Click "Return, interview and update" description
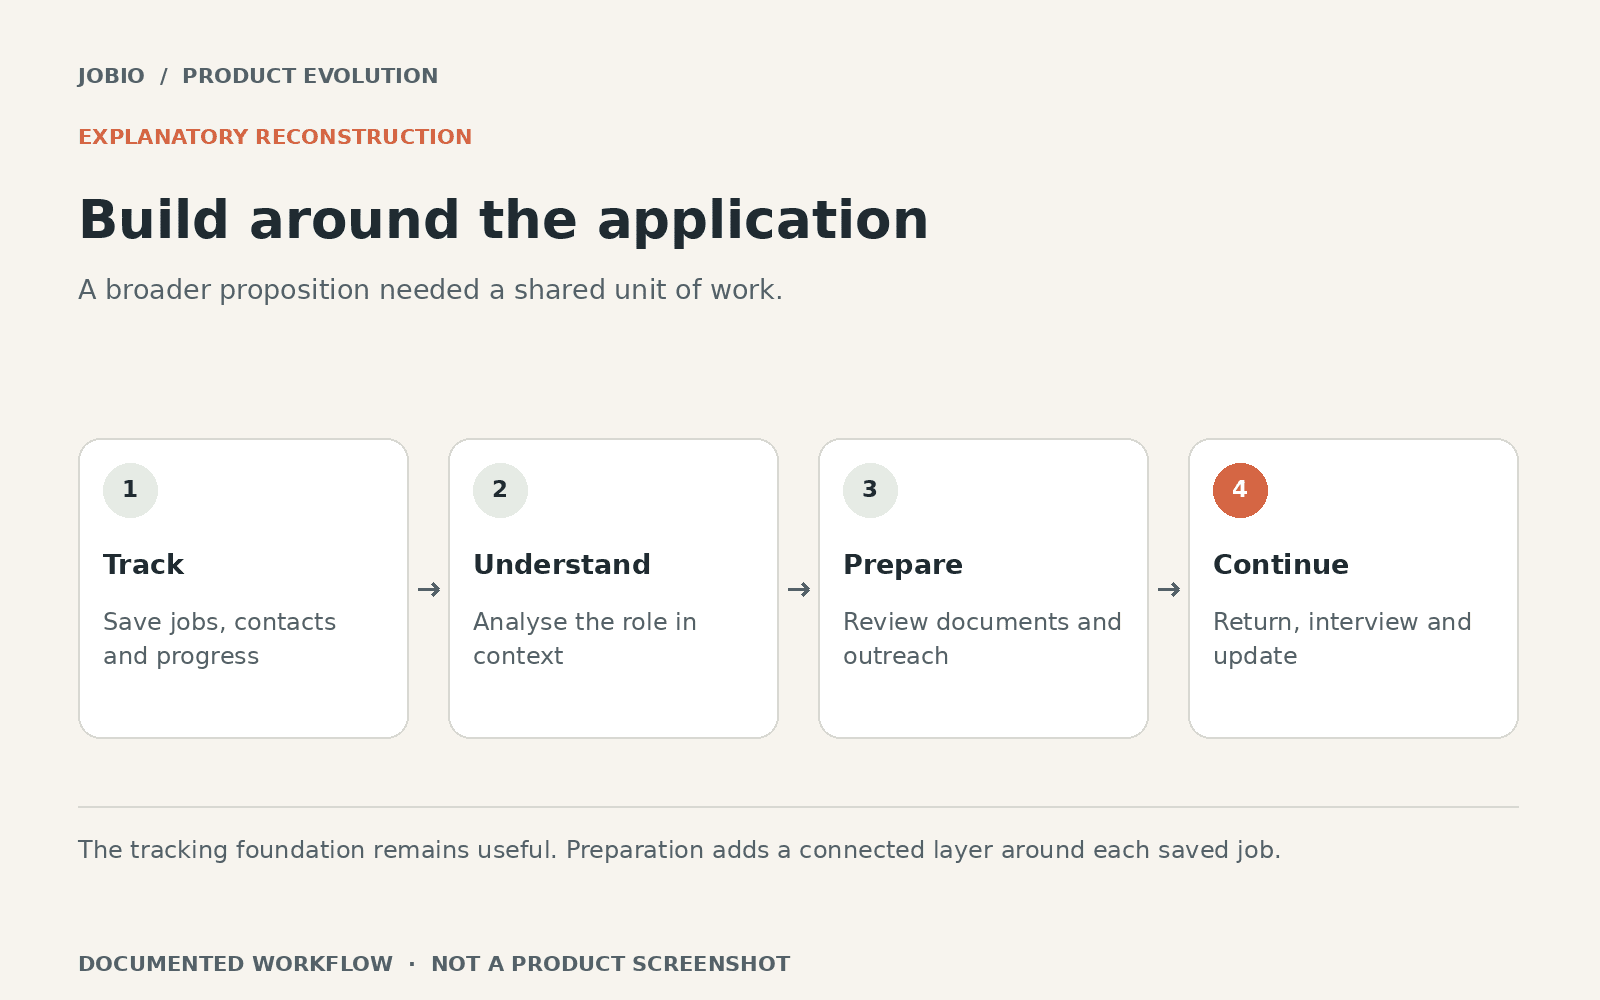Image resolution: width=1600 pixels, height=1000 pixels. pyautogui.click(x=1342, y=639)
